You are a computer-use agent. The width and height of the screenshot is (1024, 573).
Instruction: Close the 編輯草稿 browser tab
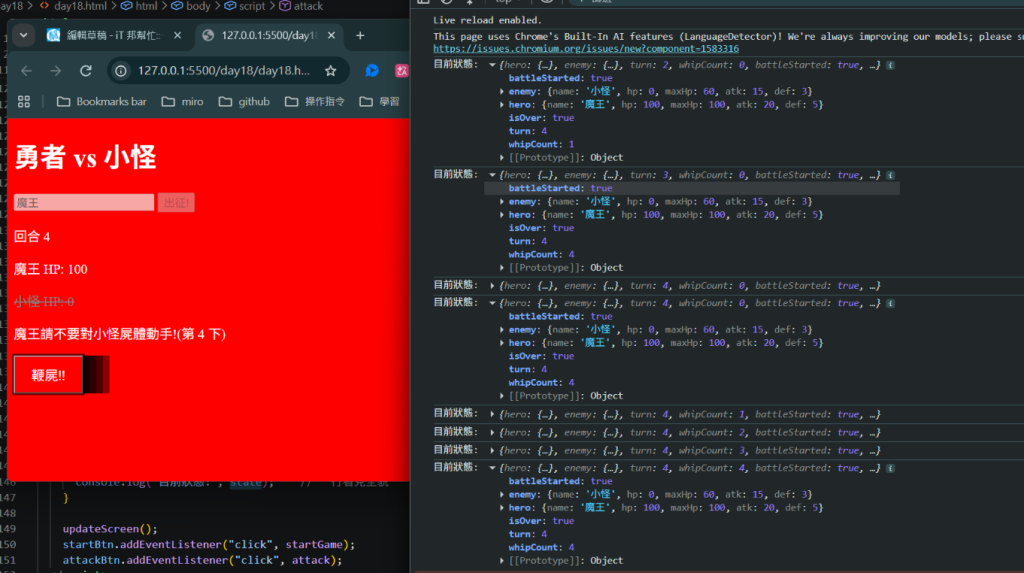pyautogui.click(x=178, y=35)
